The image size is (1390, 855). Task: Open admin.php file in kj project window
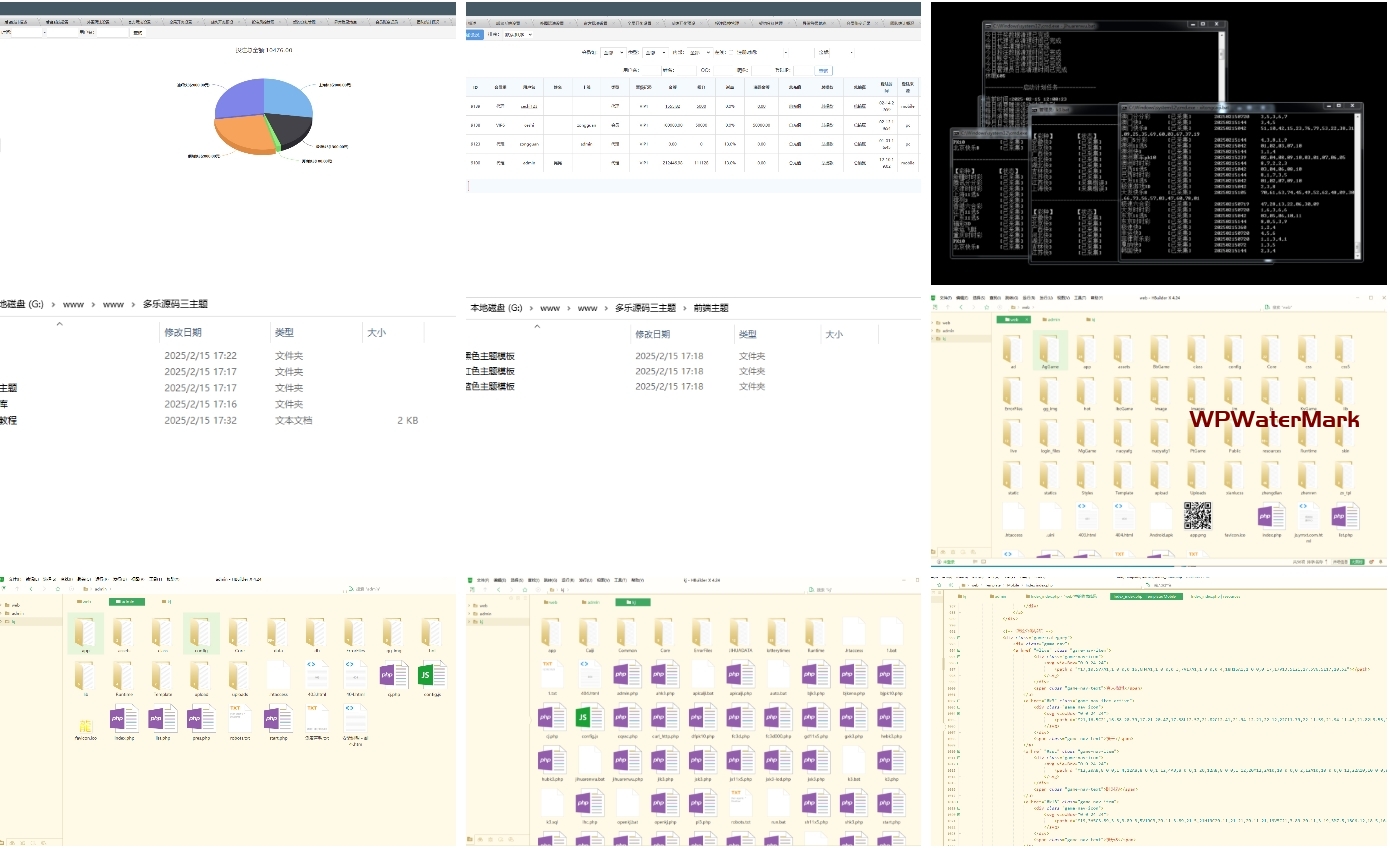(626, 677)
